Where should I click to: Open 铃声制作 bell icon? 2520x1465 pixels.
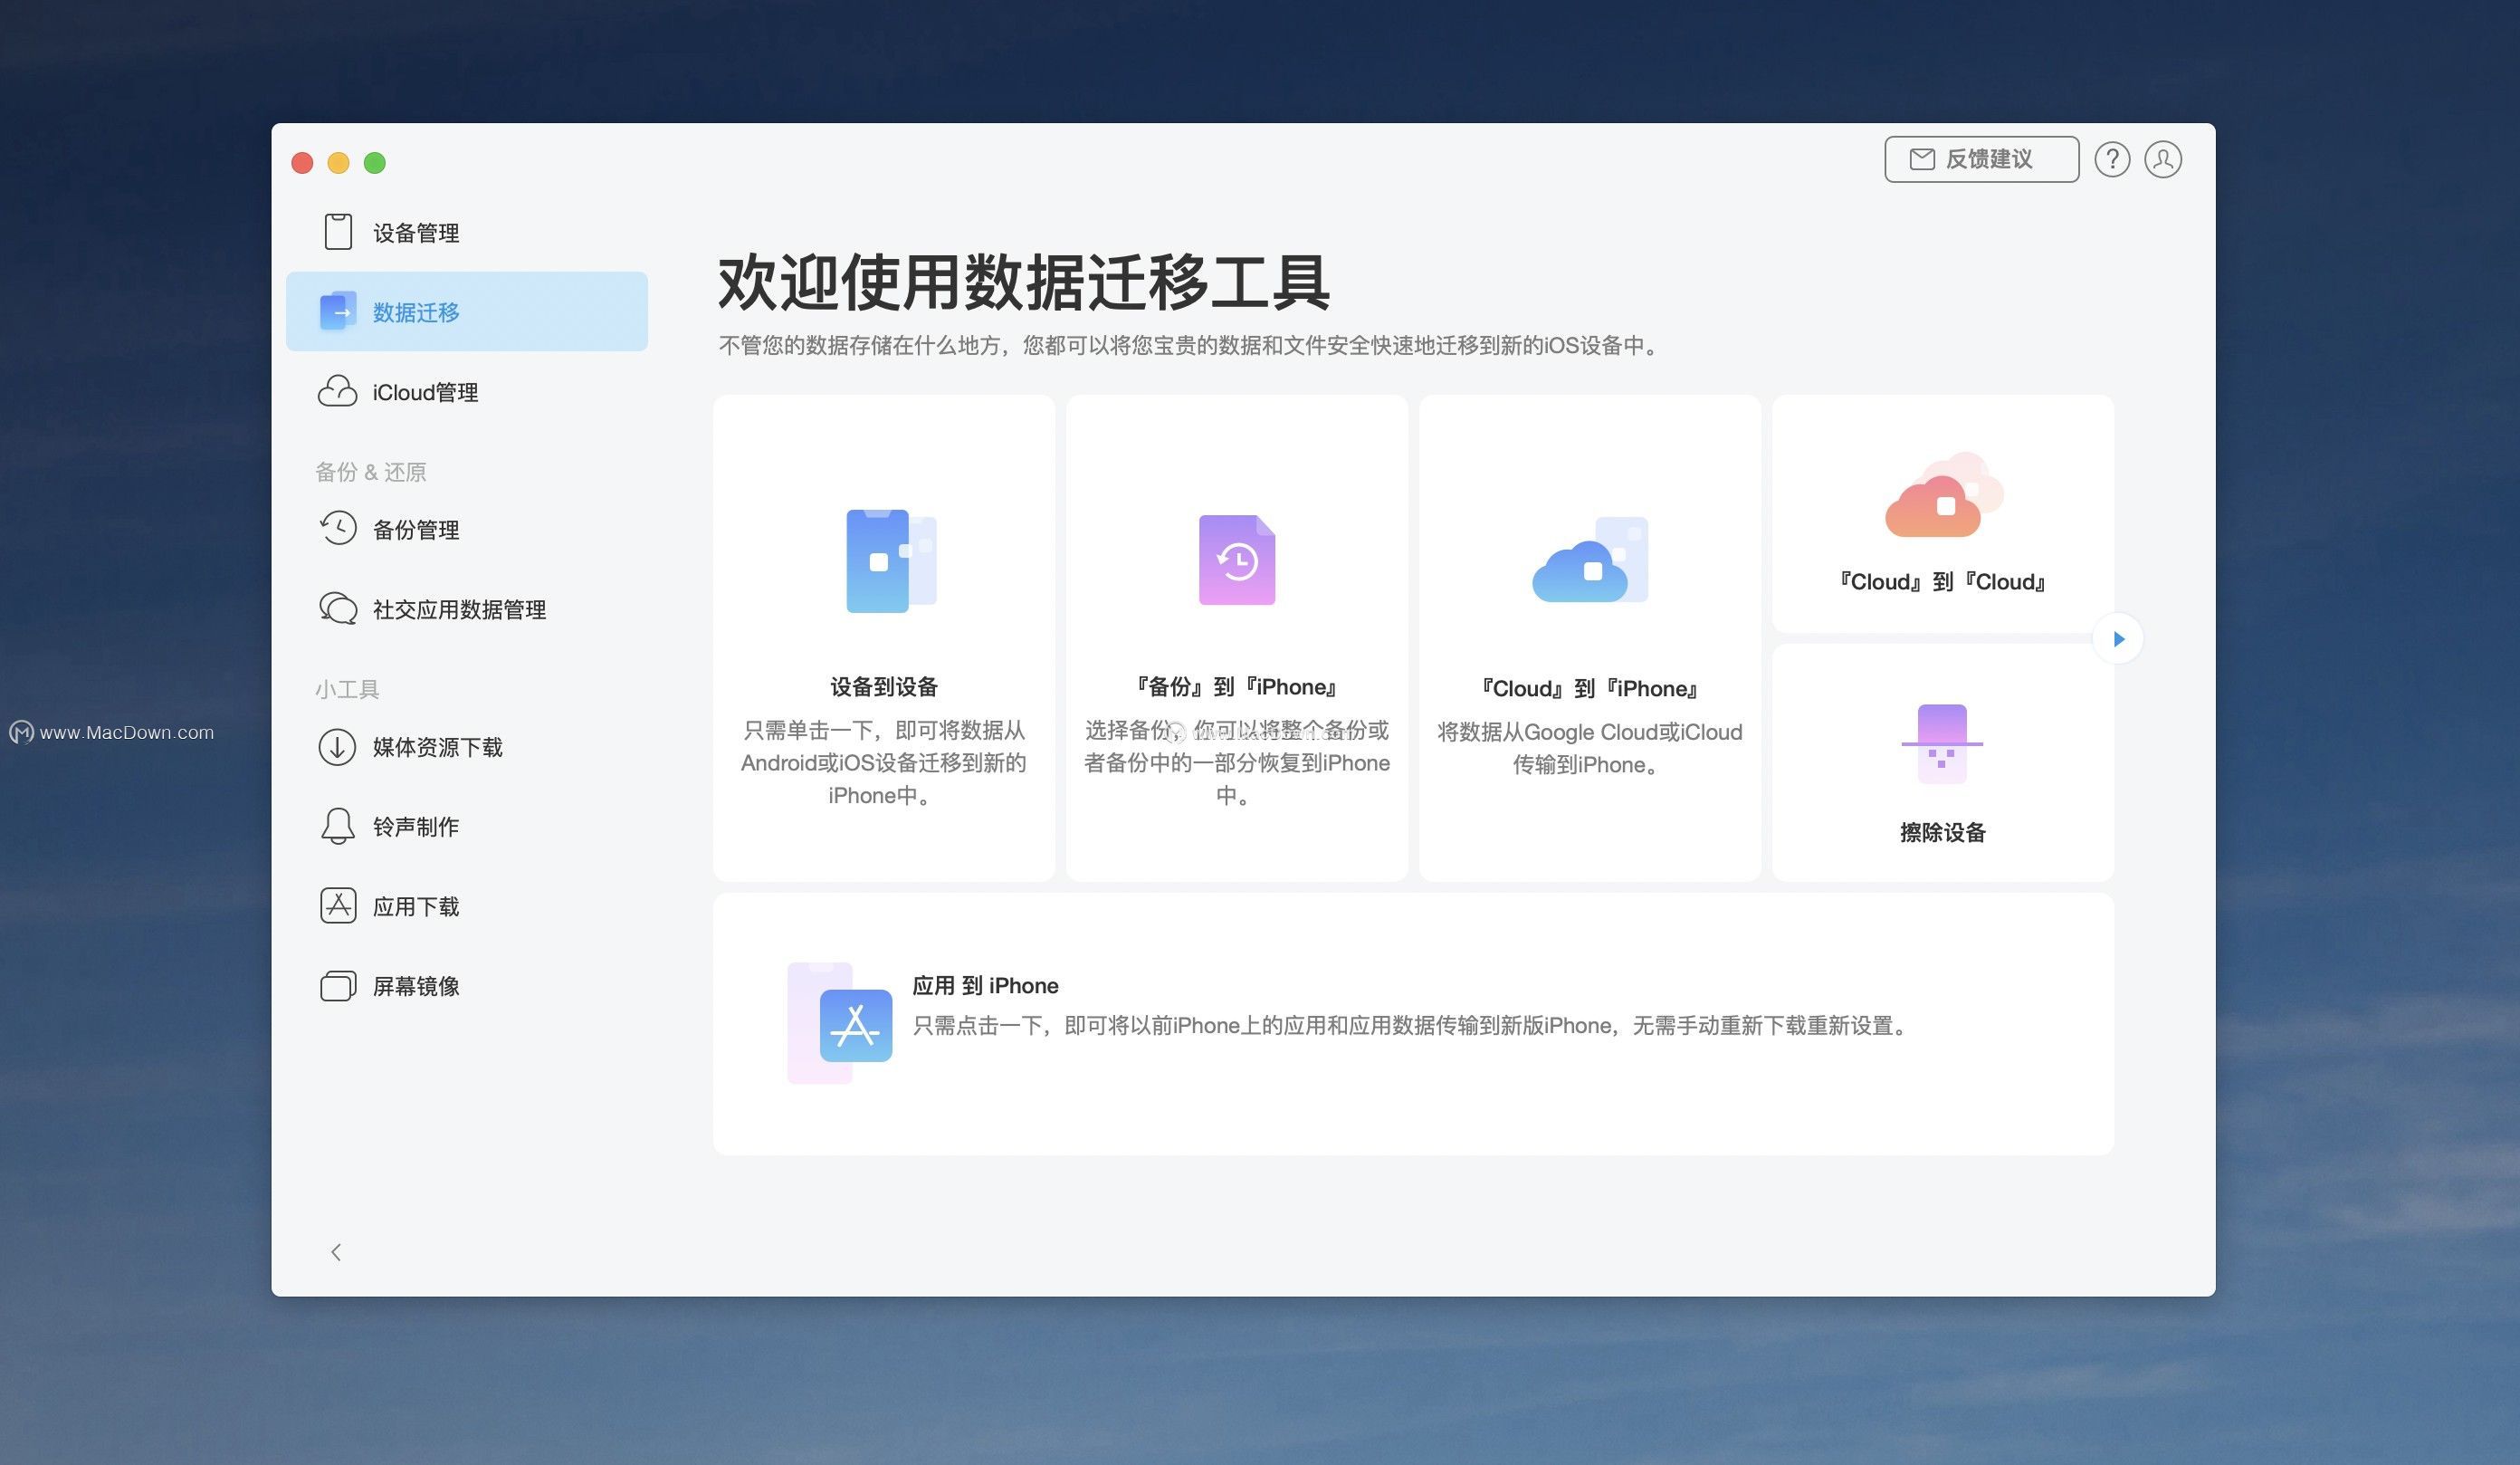[x=338, y=826]
